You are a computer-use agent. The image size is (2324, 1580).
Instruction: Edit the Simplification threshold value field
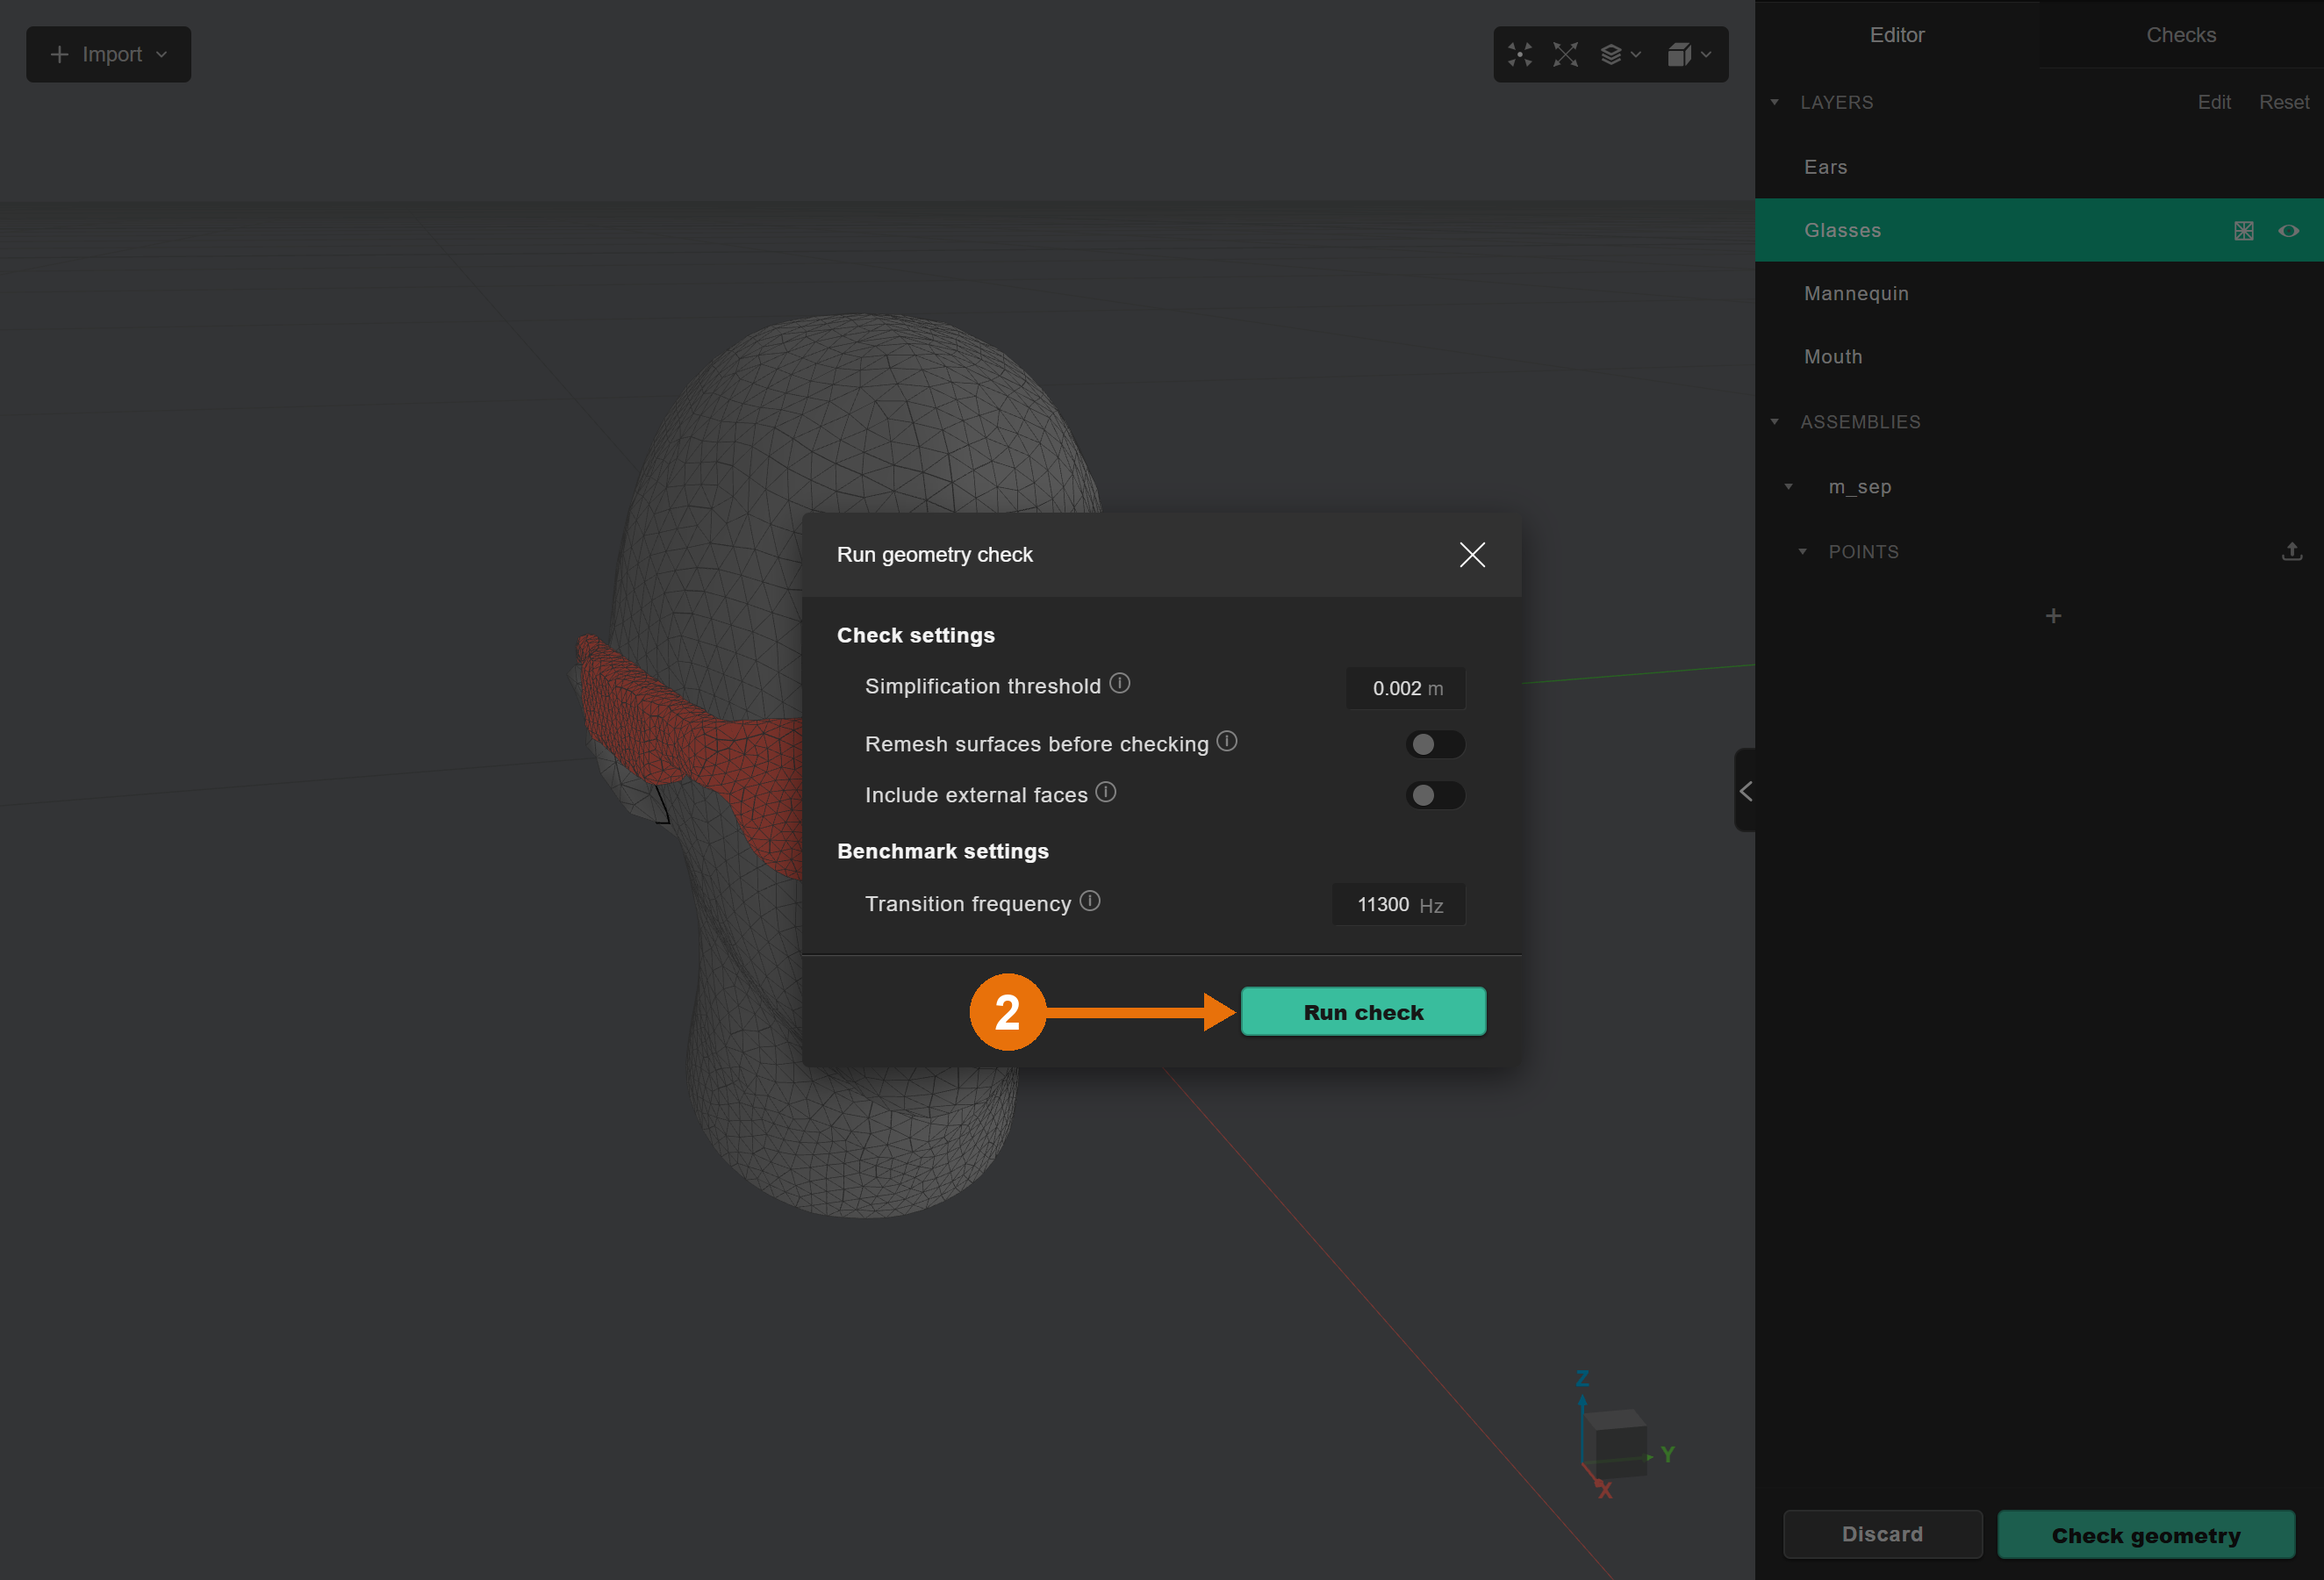(1405, 688)
